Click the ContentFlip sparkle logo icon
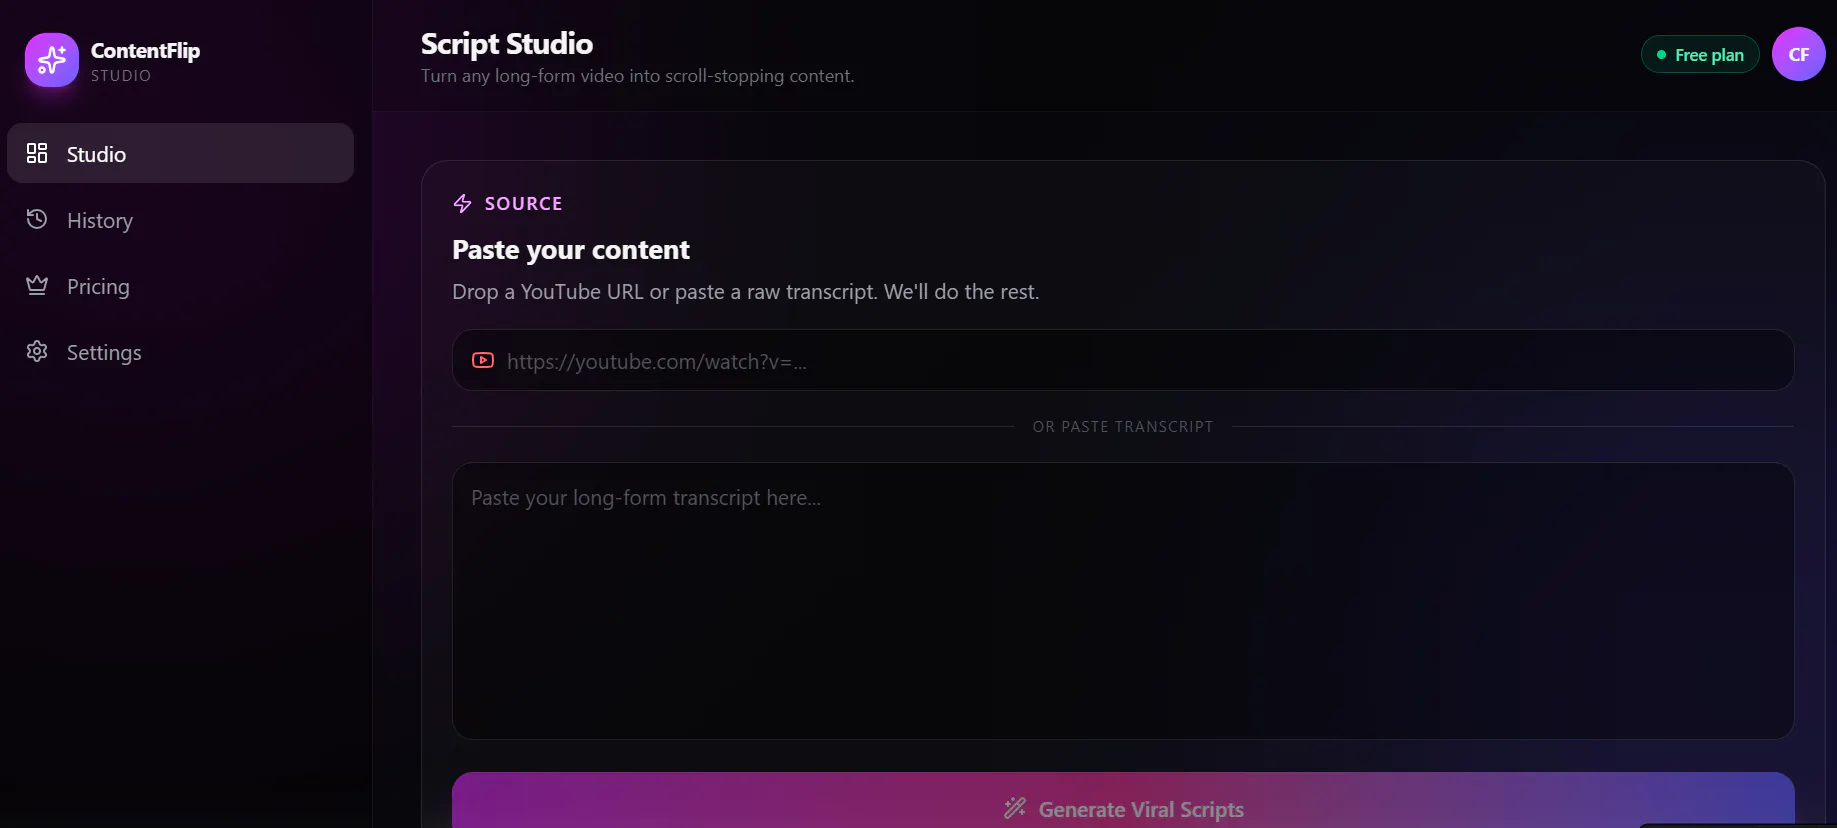This screenshot has height=828, width=1837. point(52,60)
